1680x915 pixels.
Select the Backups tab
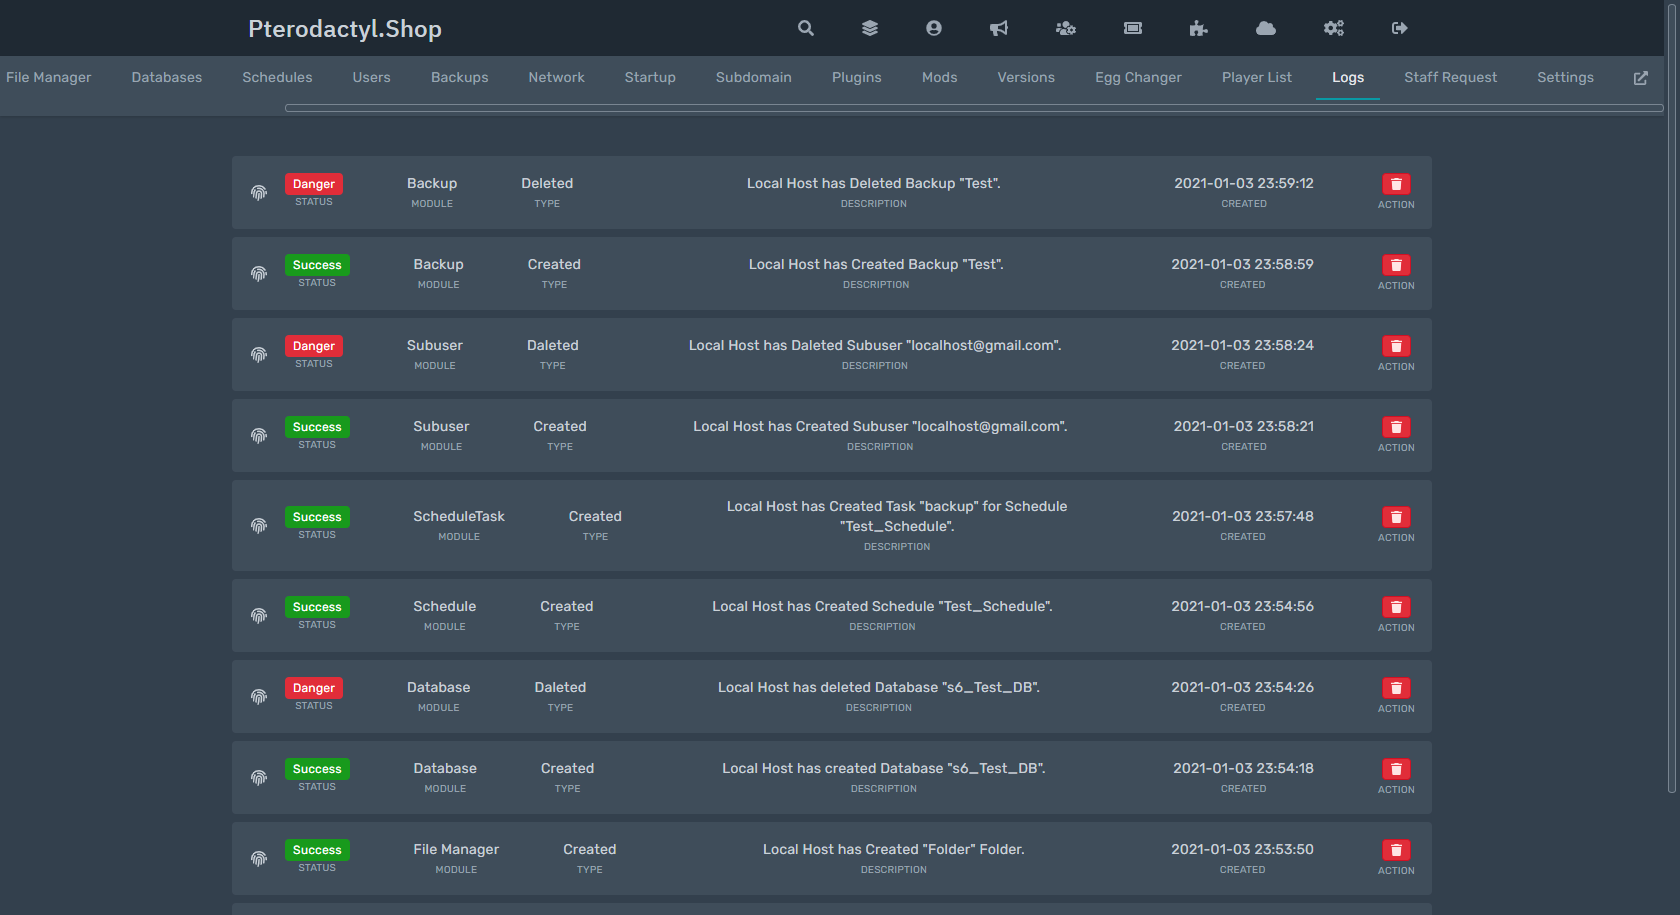click(459, 77)
